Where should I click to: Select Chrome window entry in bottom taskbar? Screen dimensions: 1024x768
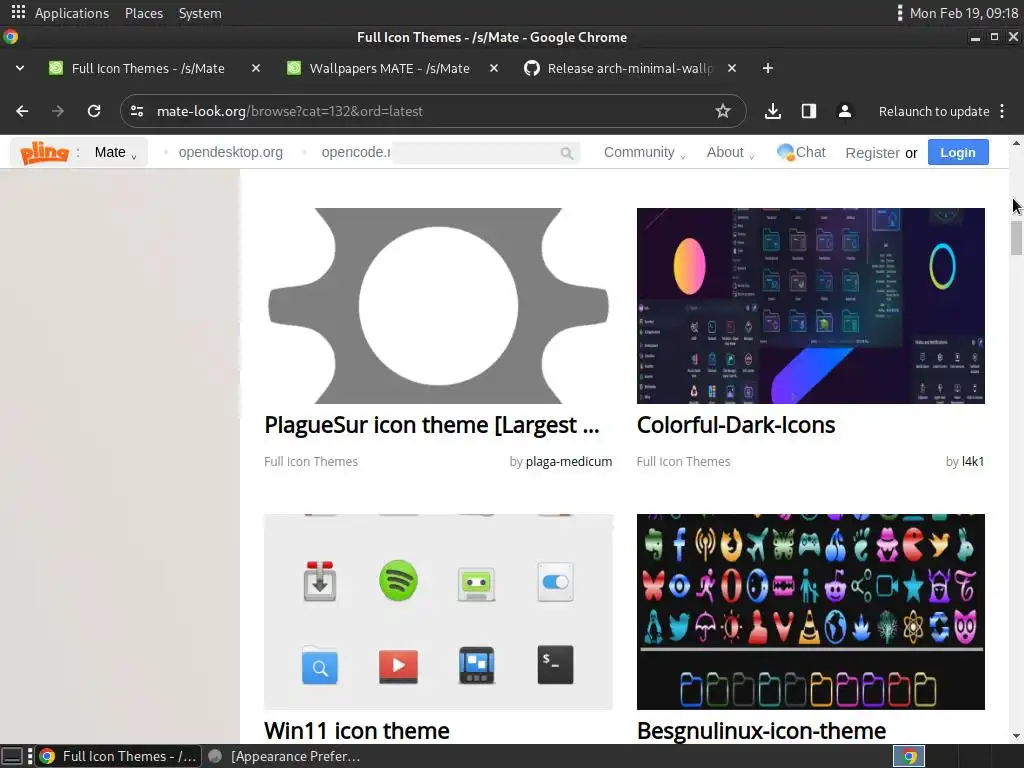click(118, 756)
